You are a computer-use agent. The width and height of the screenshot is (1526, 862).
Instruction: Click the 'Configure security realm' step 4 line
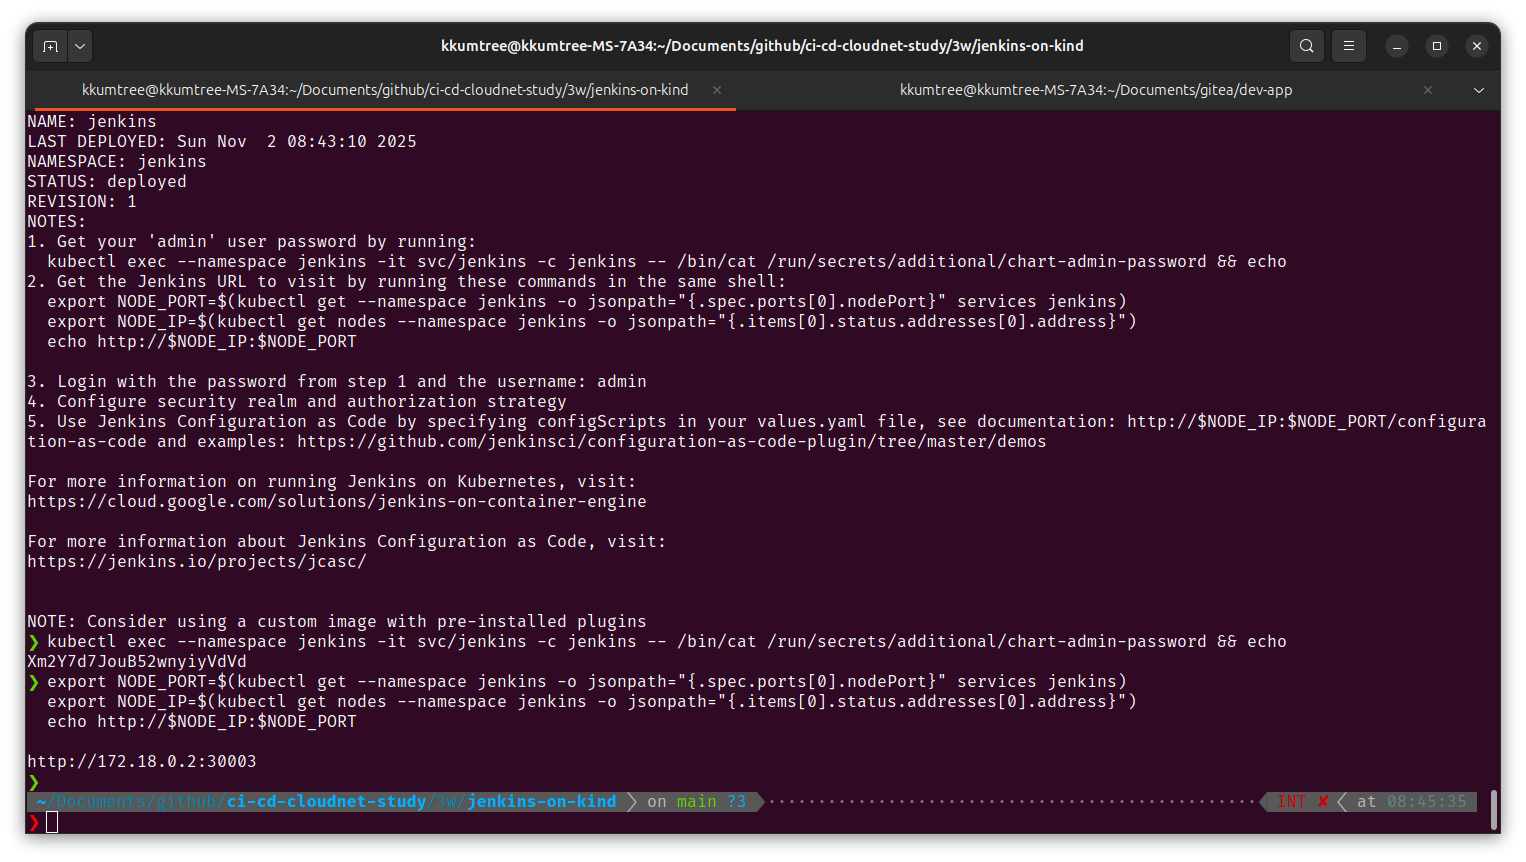coord(297,402)
